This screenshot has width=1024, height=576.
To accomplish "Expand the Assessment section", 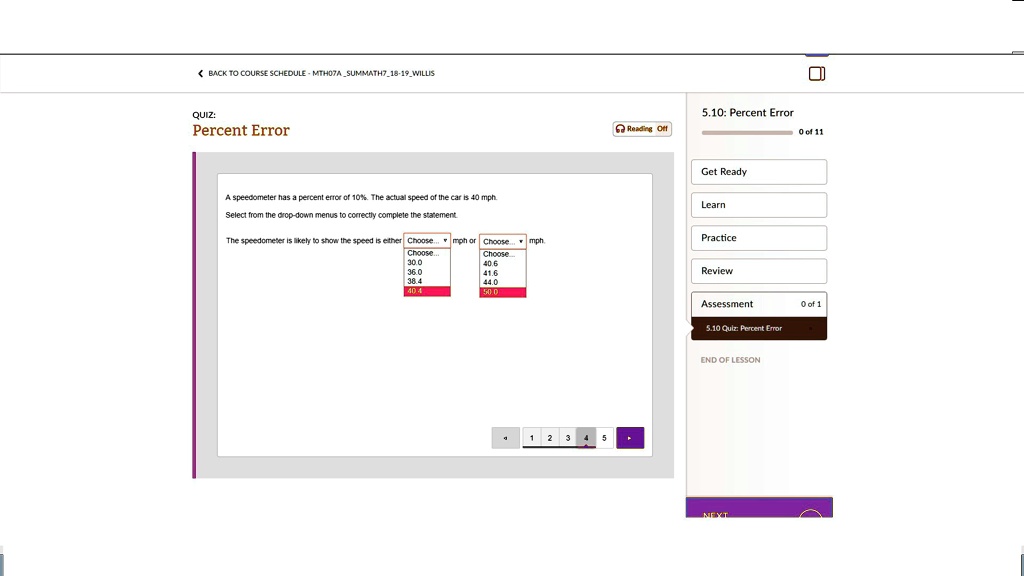I will pos(759,304).
